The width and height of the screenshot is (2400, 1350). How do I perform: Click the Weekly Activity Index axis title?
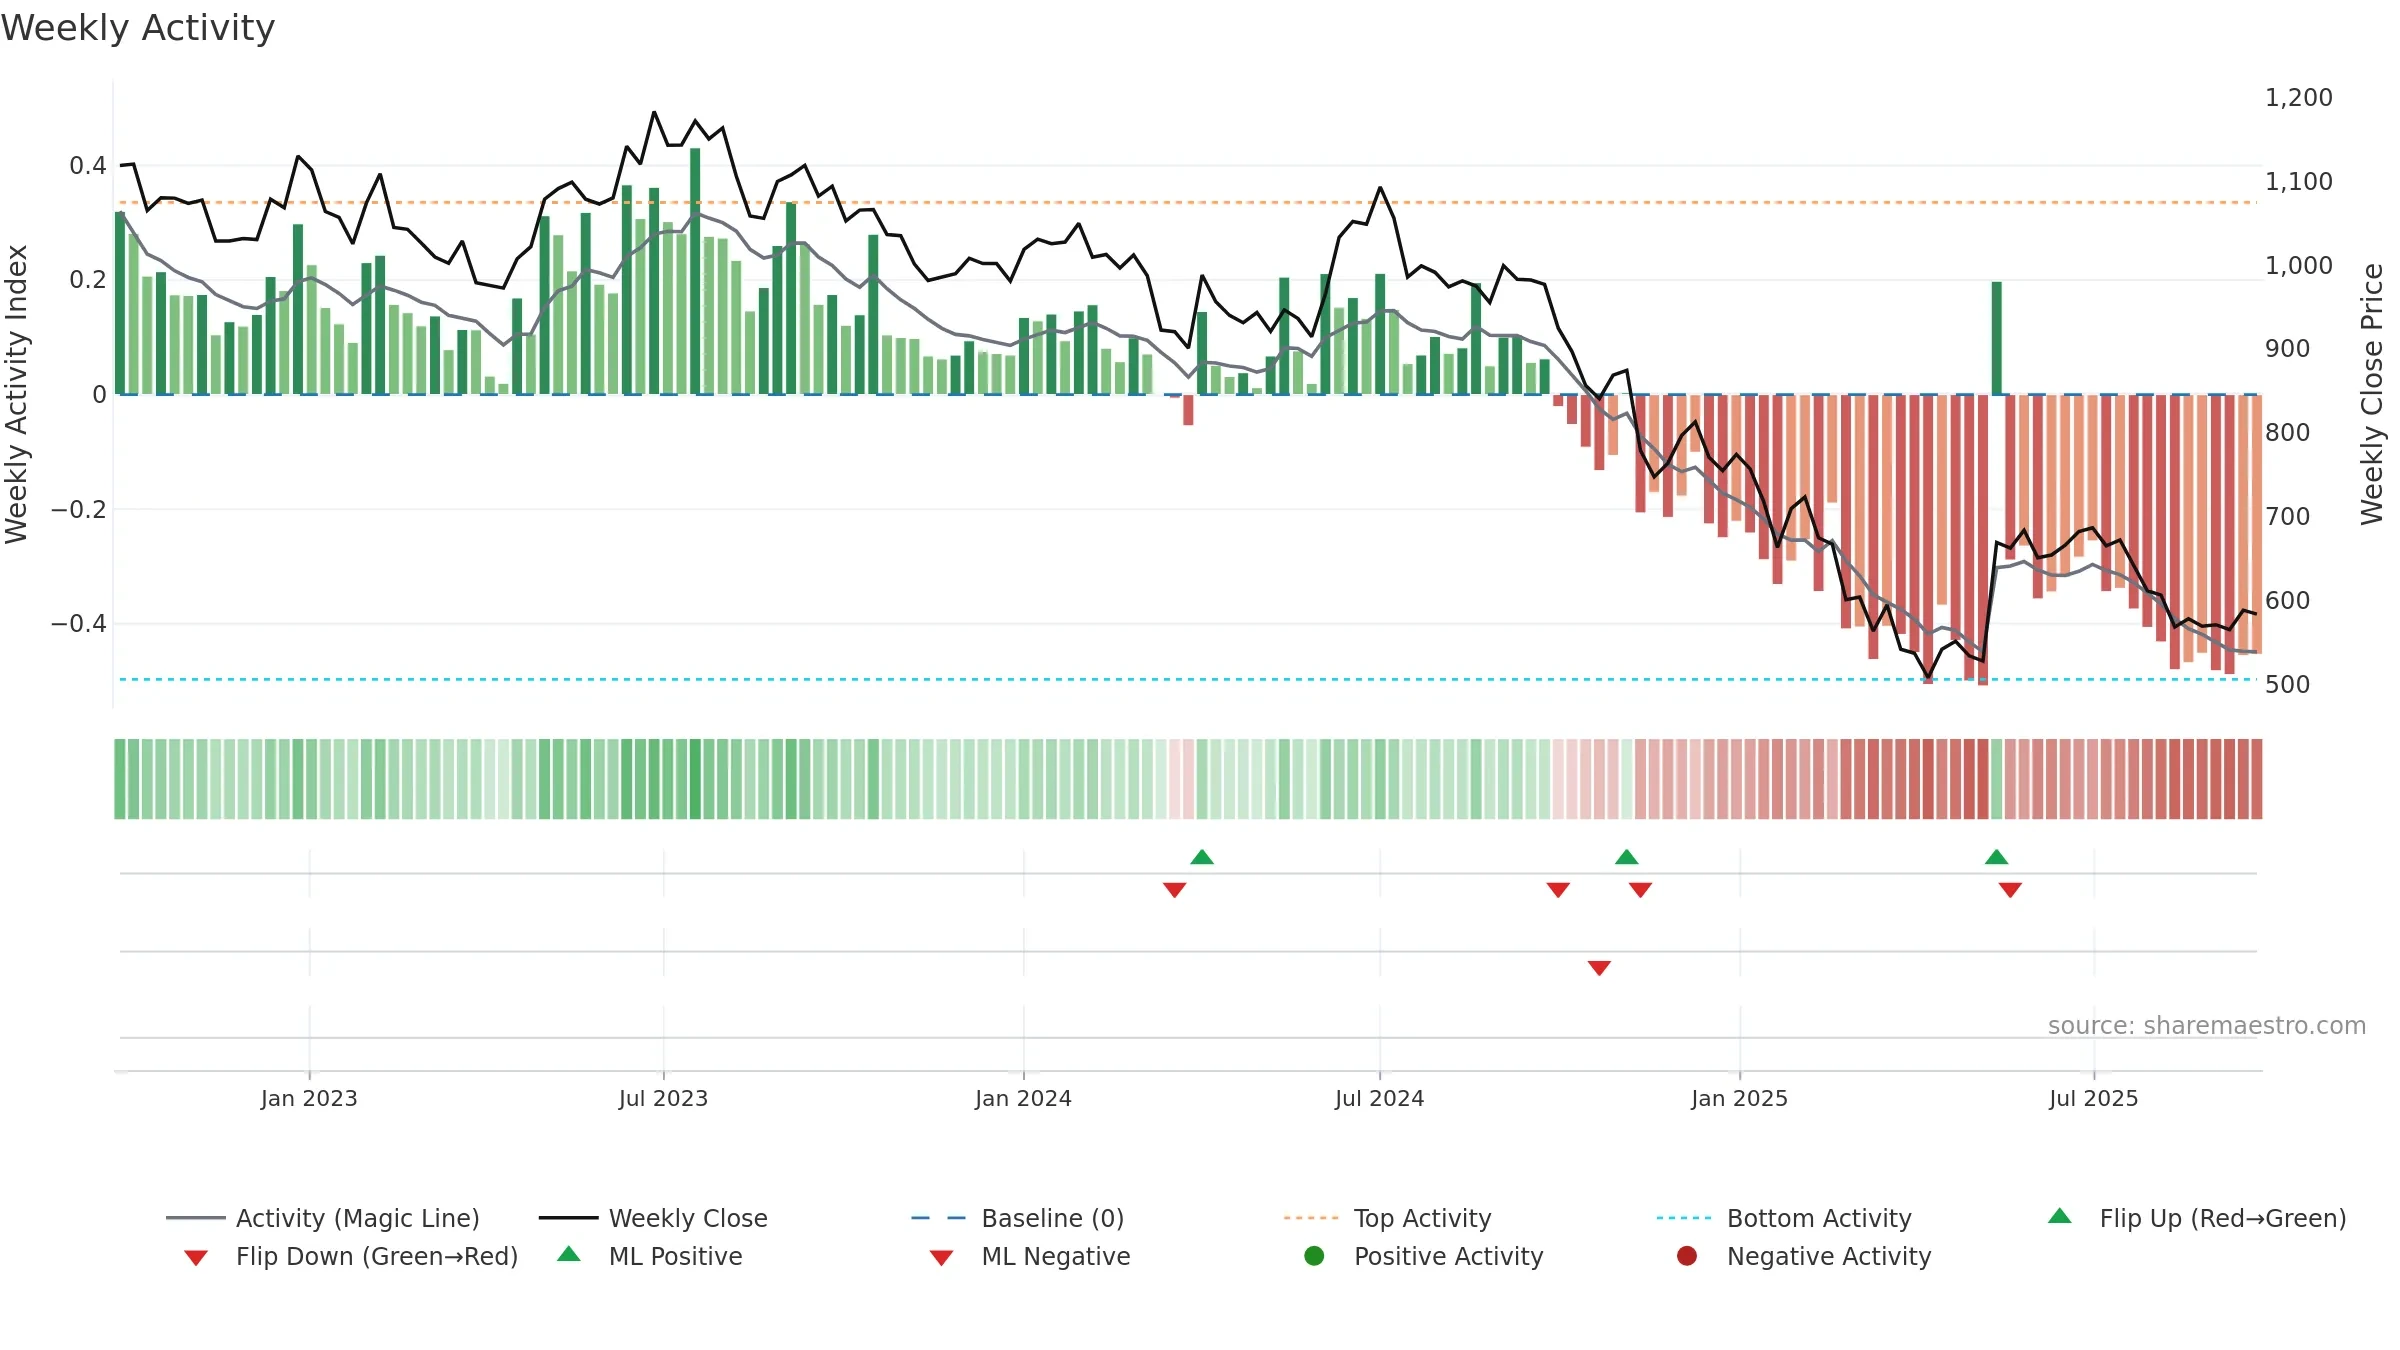point(16,394)
